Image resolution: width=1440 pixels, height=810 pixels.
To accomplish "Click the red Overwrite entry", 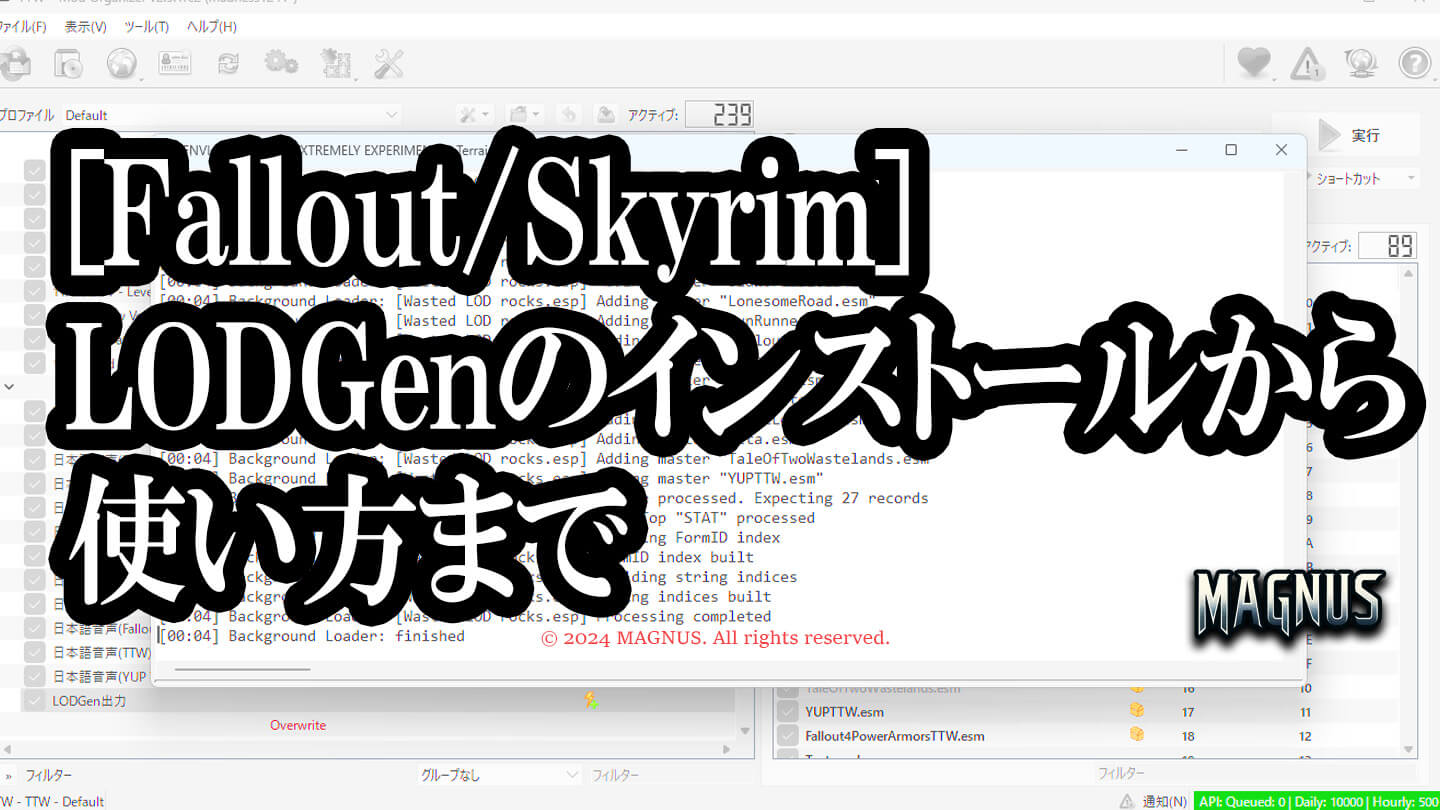I will click(298, 725).
